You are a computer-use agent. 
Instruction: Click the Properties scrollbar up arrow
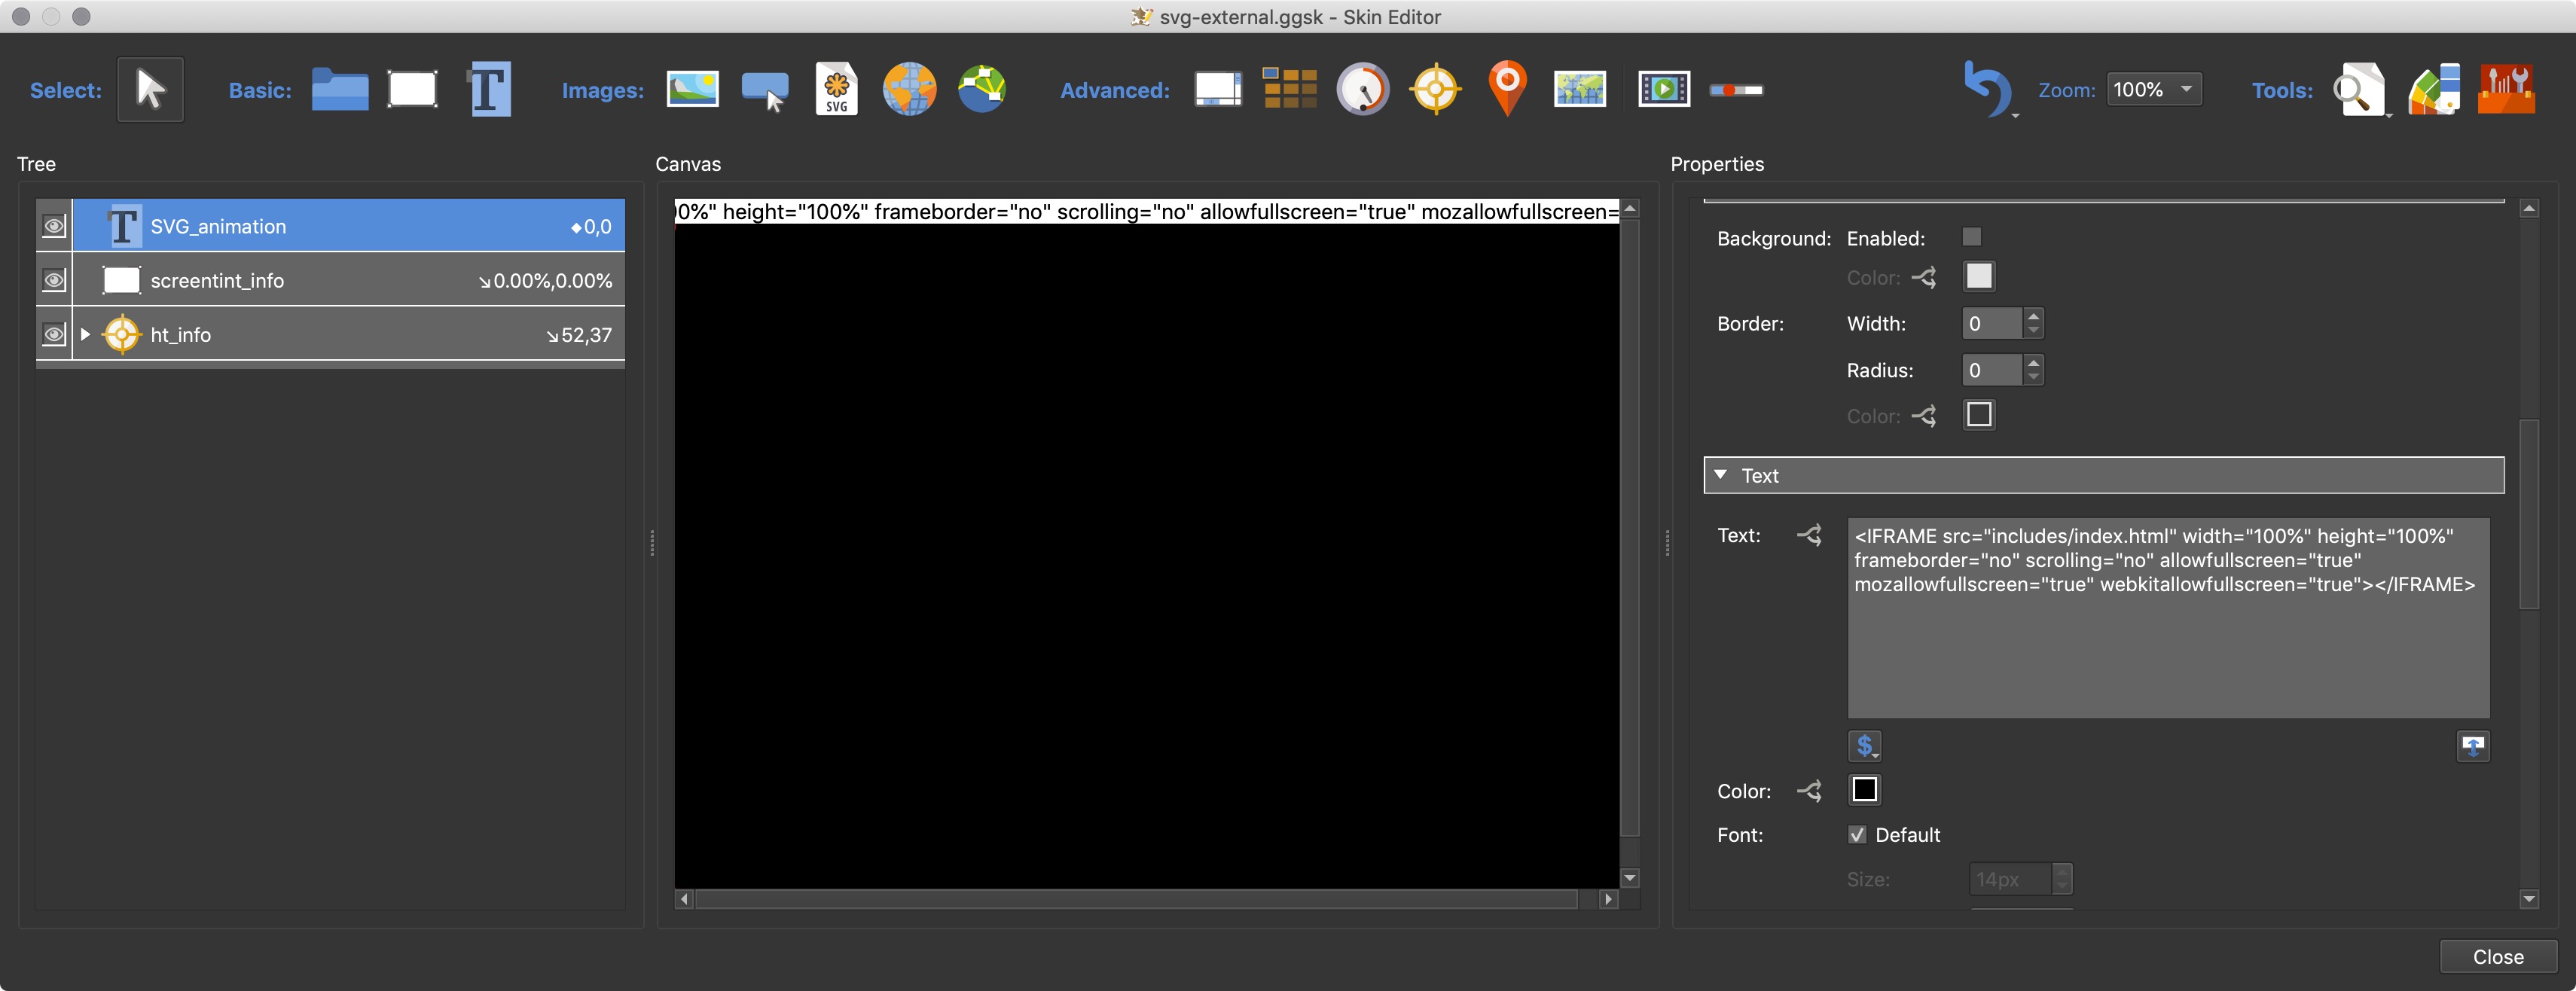pos(2529,209)
